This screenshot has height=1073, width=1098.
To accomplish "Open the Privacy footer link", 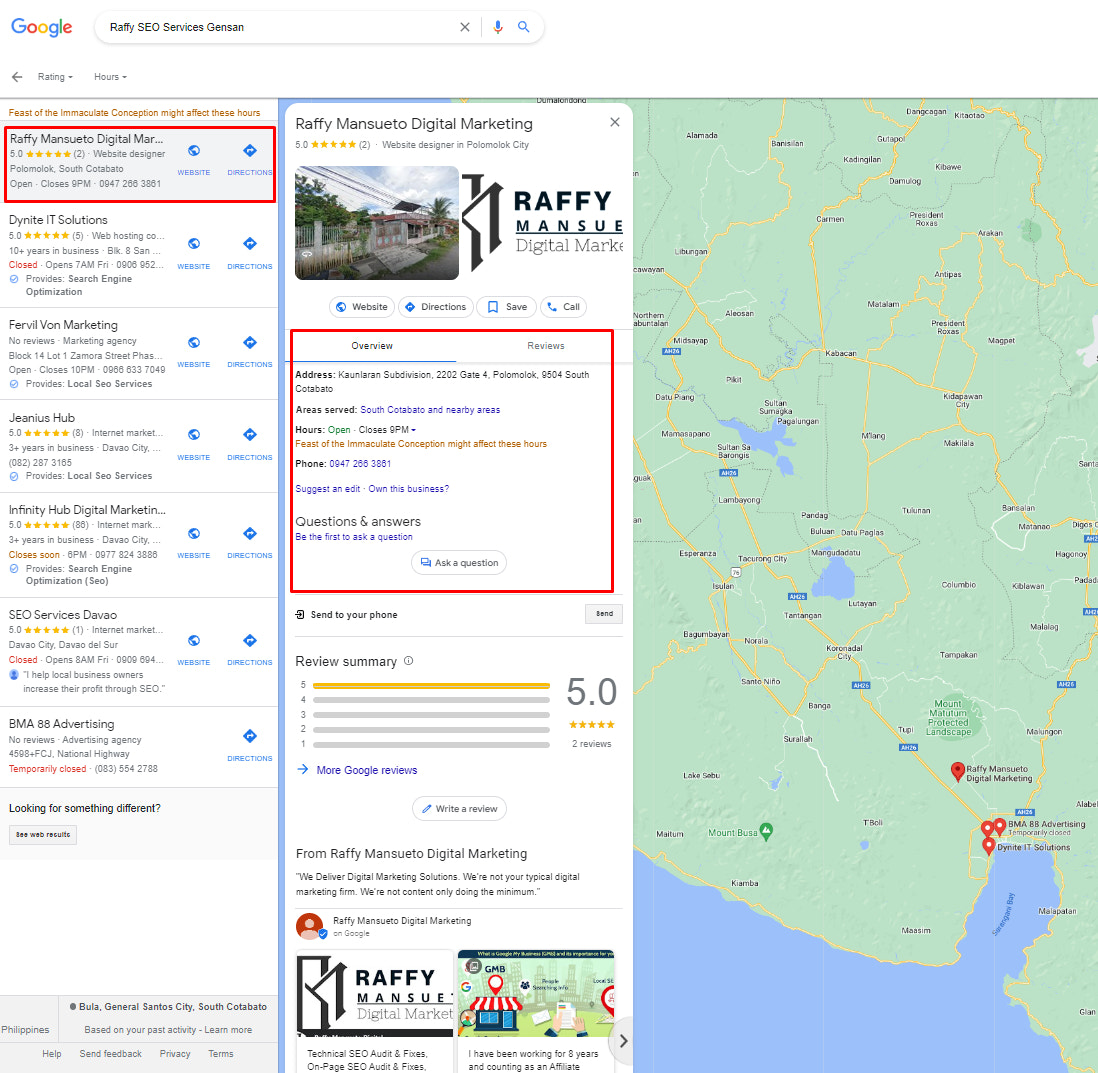I will click(175, 1053).
